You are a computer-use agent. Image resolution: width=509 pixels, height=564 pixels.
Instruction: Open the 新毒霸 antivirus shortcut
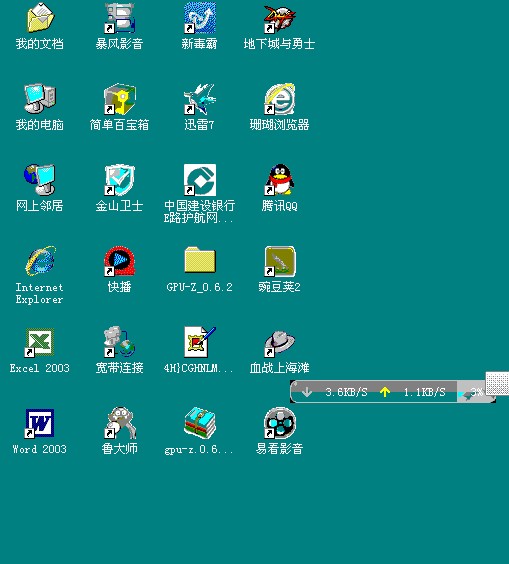tap(200, 17)
